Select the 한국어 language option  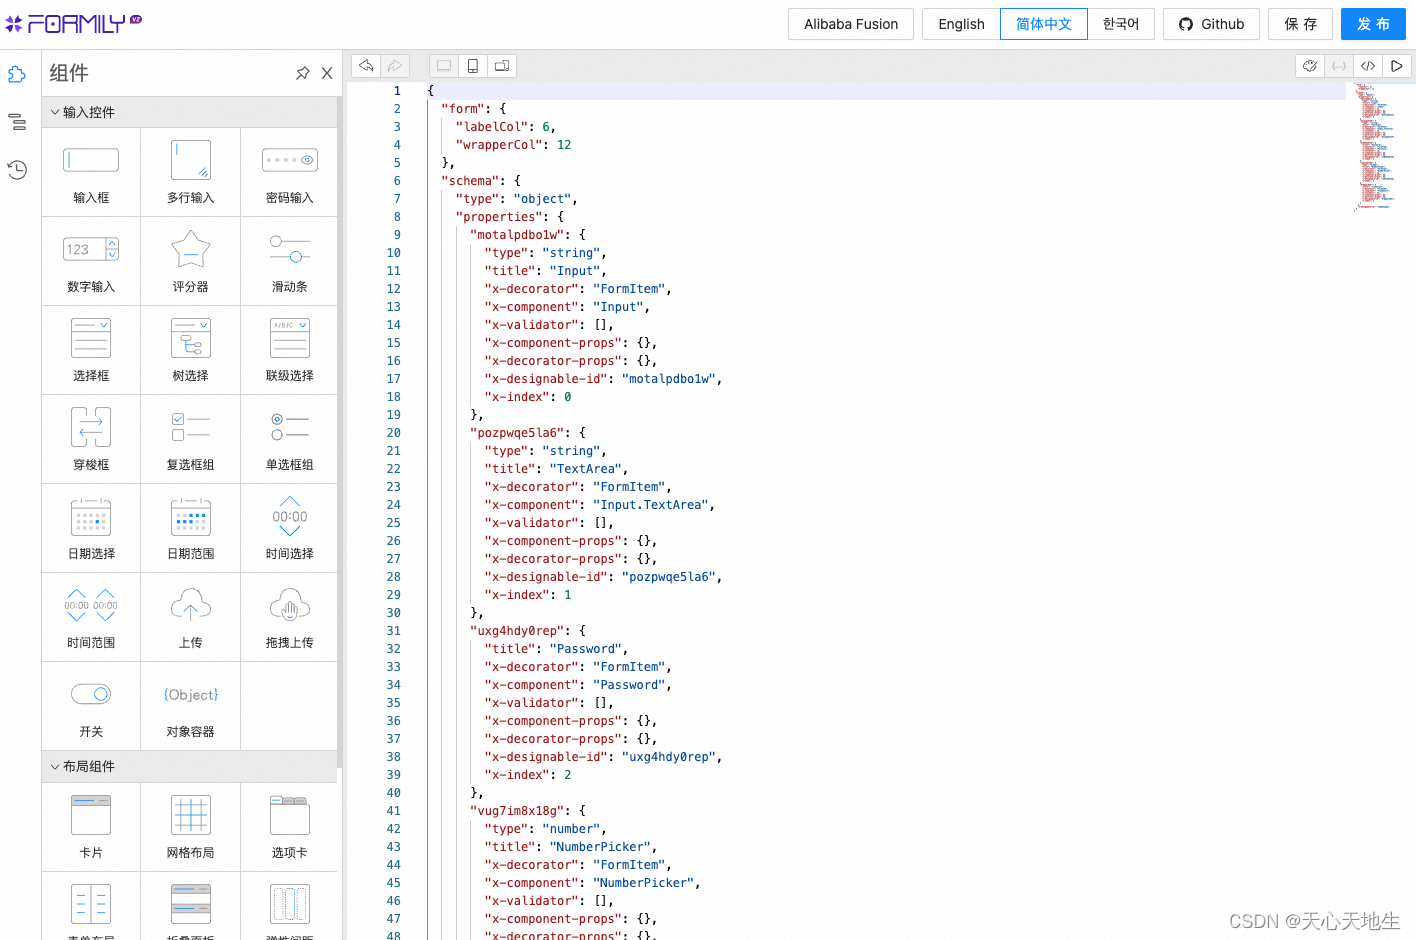coord(1121,24)
